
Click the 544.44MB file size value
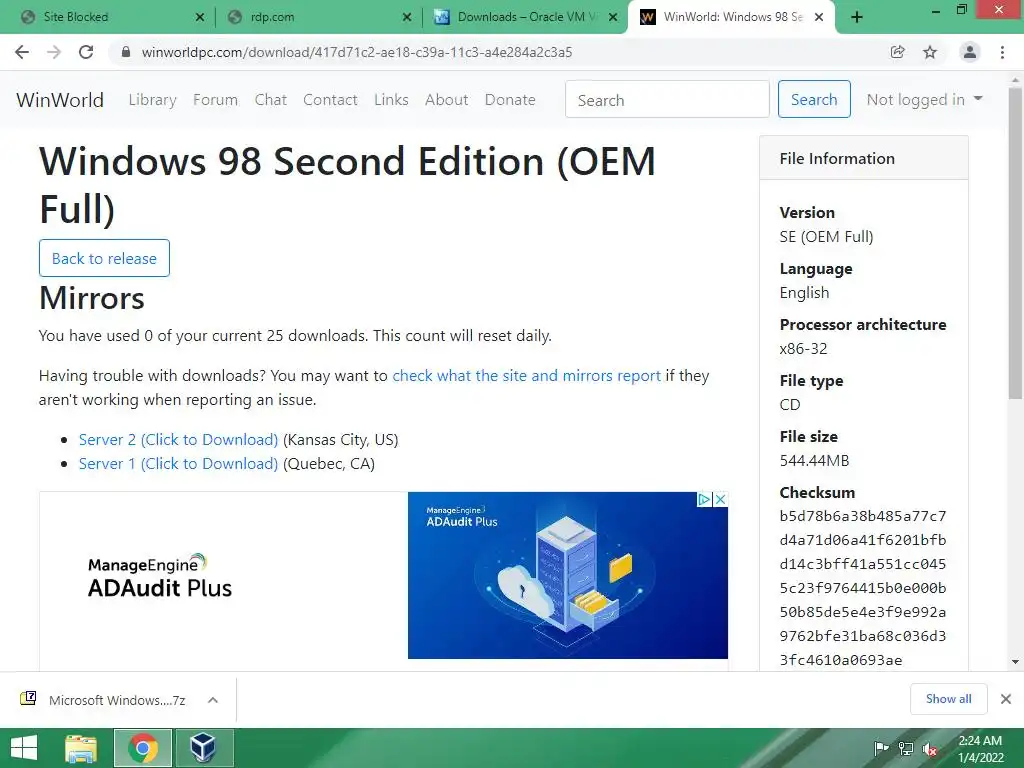[814, 461]
